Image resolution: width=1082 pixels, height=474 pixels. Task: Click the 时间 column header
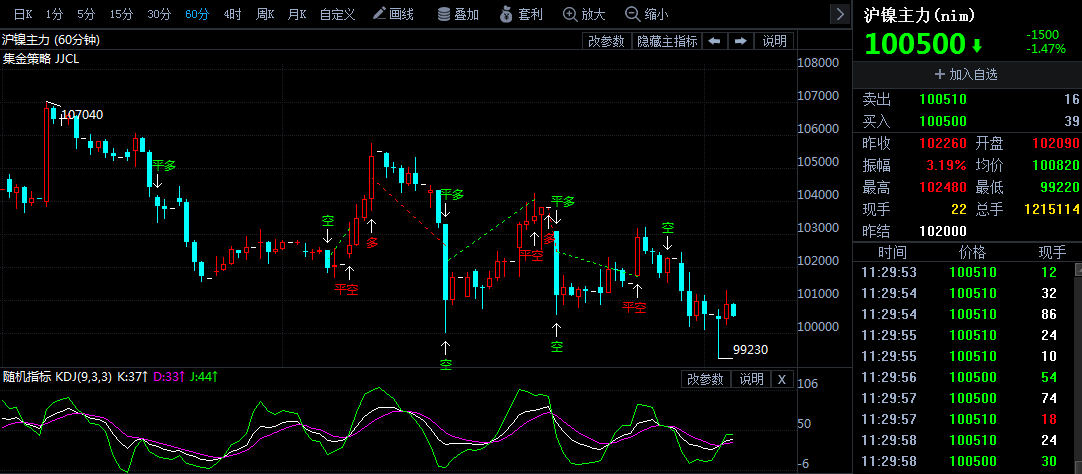(892, 253)
